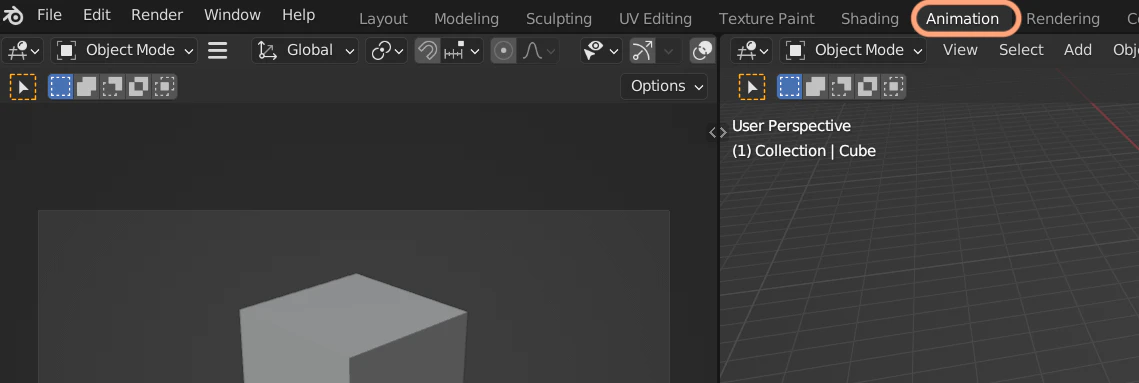Set left viewport selection mode to Subtract
The width and height of the screenshot is (1139, 383).
tap(113, 87)
